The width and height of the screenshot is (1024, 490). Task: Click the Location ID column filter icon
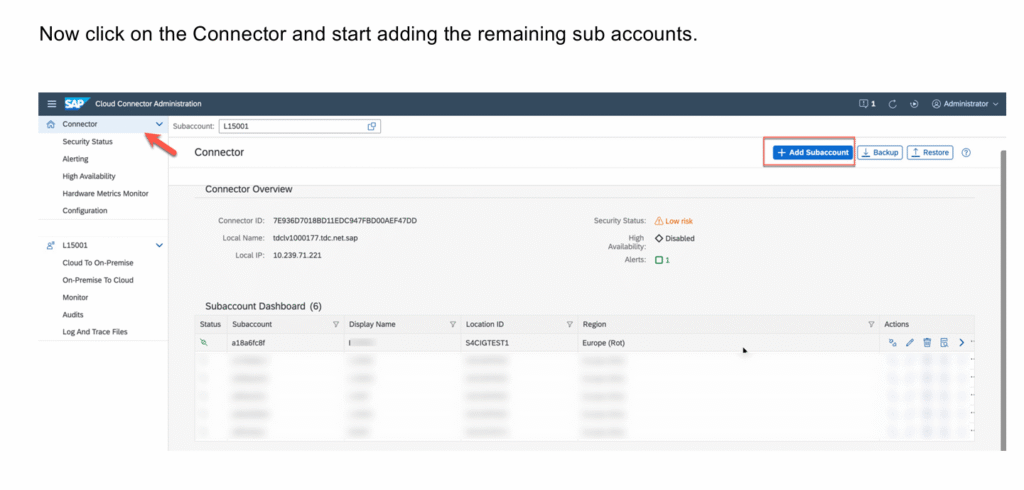[569, 324]
